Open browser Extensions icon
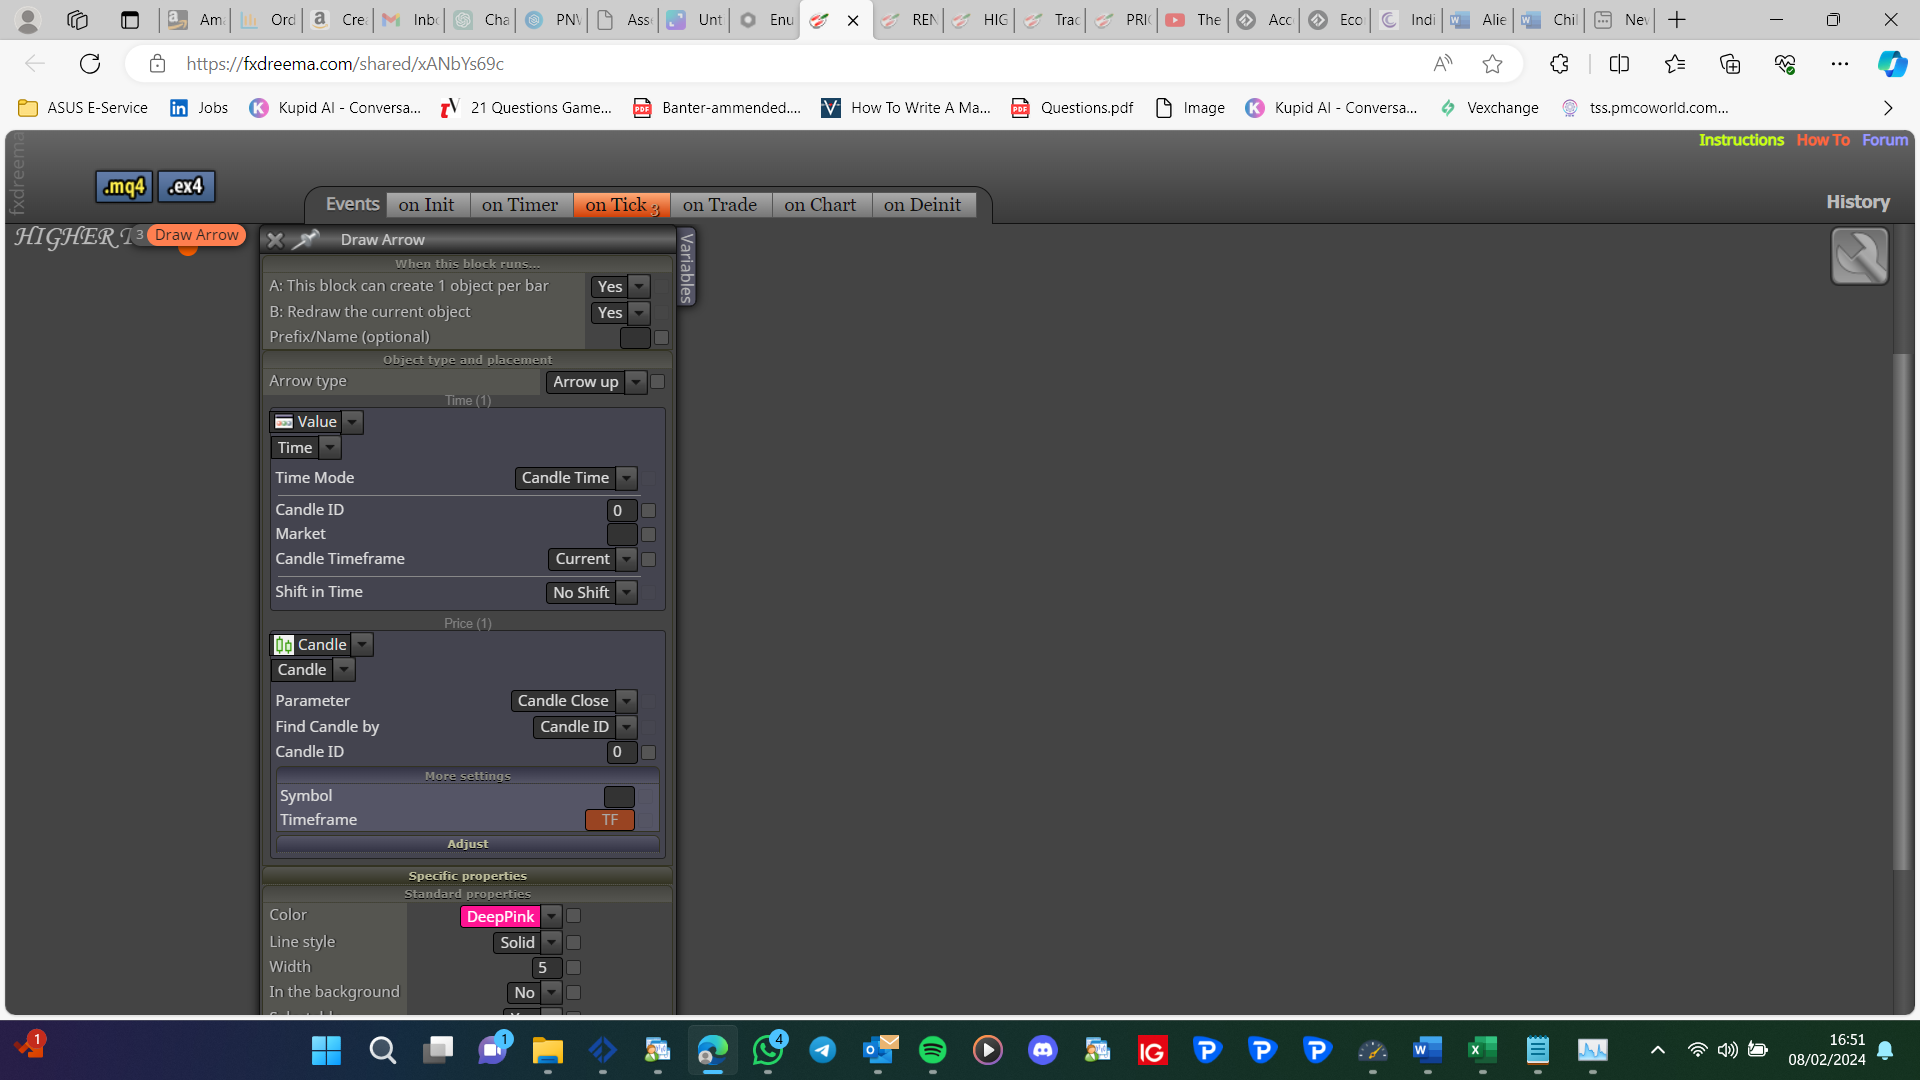Viewport: 1920px width, 1080px height. (1559, 64)
